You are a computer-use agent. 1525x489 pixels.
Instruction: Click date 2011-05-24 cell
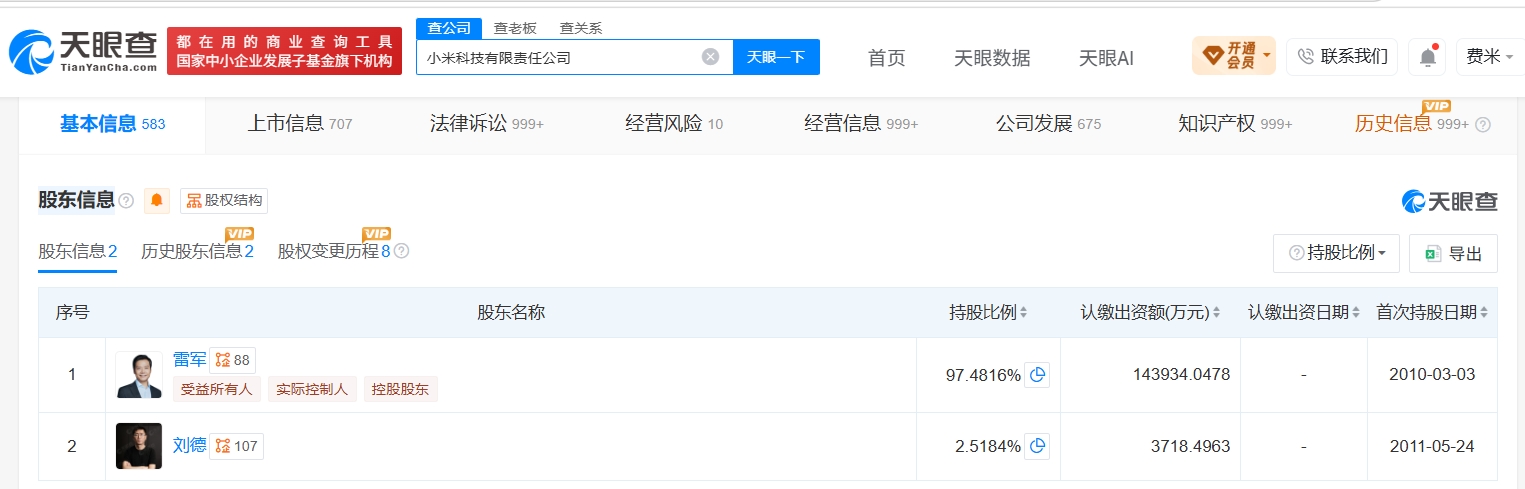coord(1432,446)
